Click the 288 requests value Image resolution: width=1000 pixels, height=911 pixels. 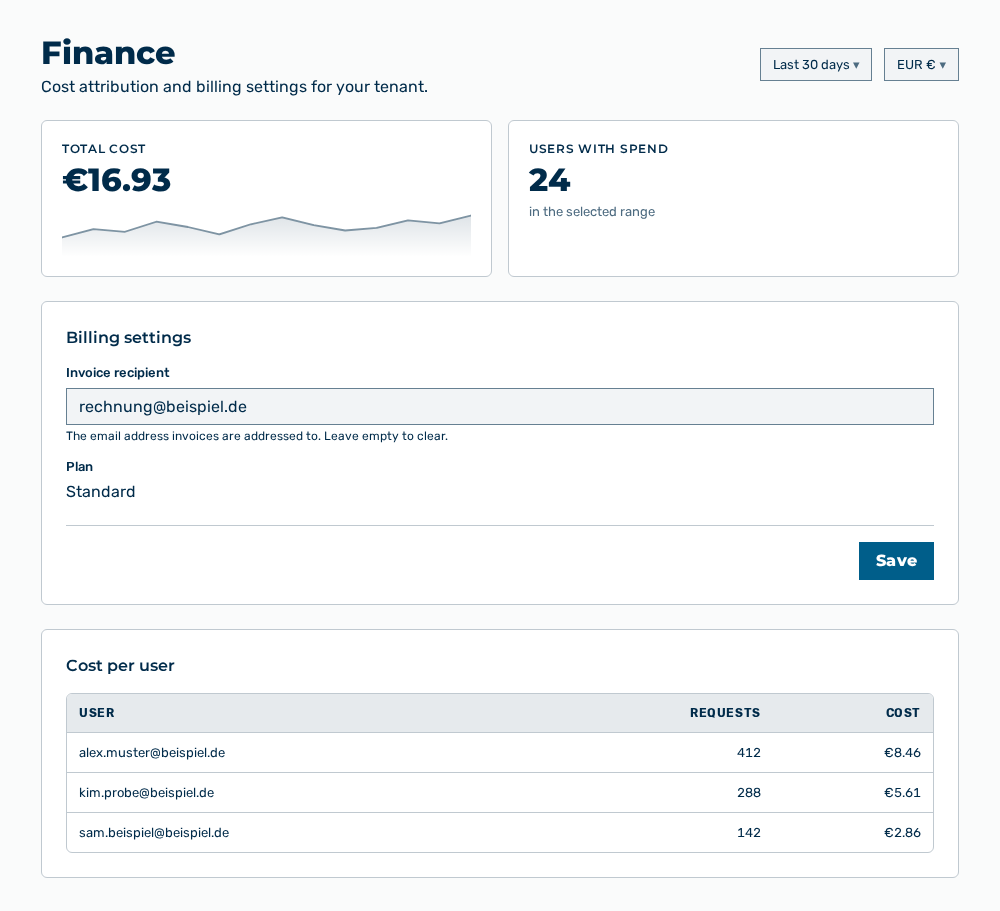(749, 793)
